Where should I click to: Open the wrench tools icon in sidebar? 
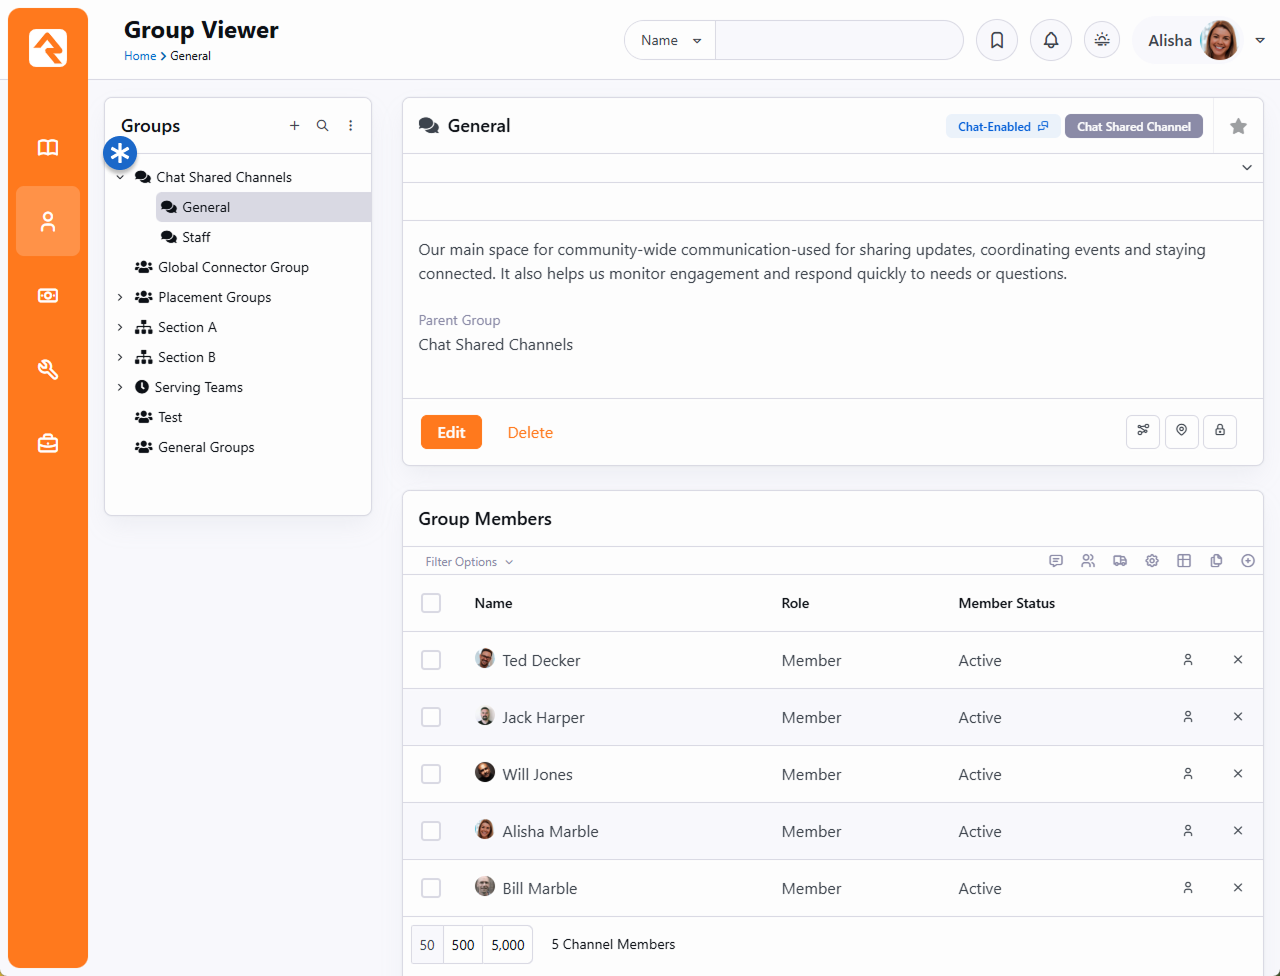pyautogui.click(x=48, y=370)
